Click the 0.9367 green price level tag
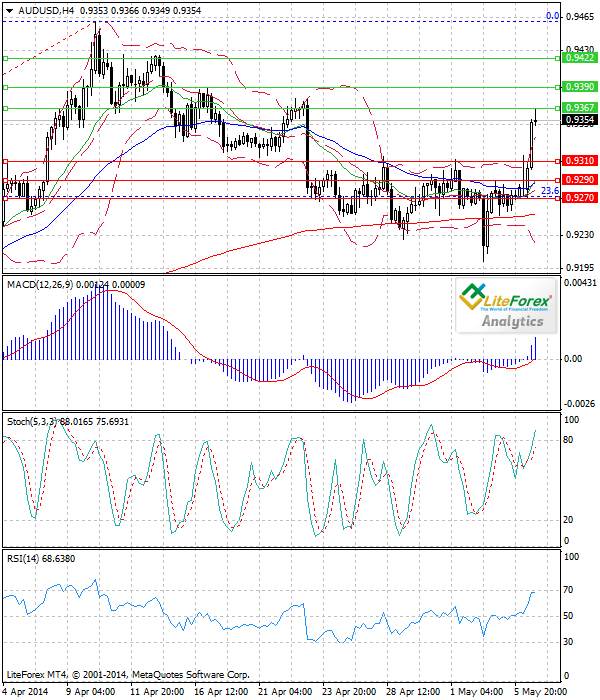This screenshot has width=600, height=700. point(580,107)
